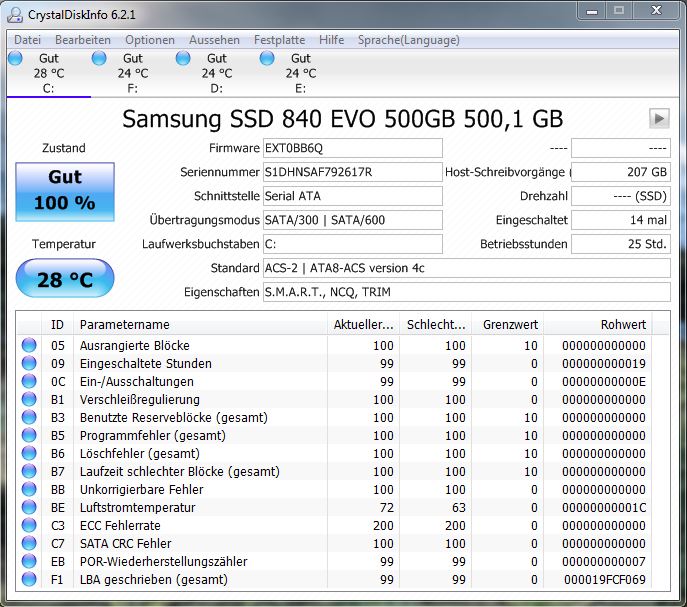Click status orb for BB Unkorrigierbare Fehler
687x607 pixels.
coord(29,489)
